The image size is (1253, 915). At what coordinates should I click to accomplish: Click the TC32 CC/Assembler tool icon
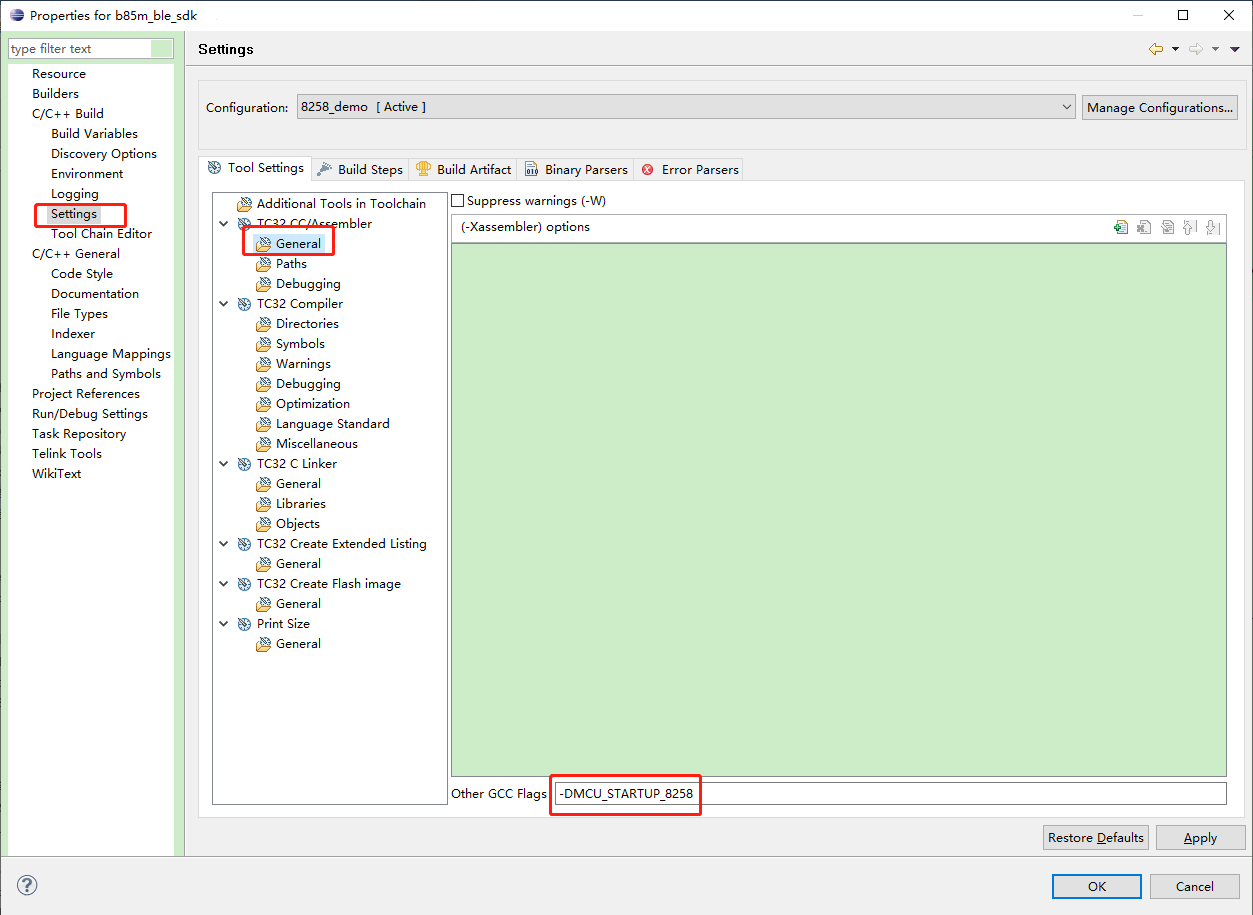click(x=245, y=223)
